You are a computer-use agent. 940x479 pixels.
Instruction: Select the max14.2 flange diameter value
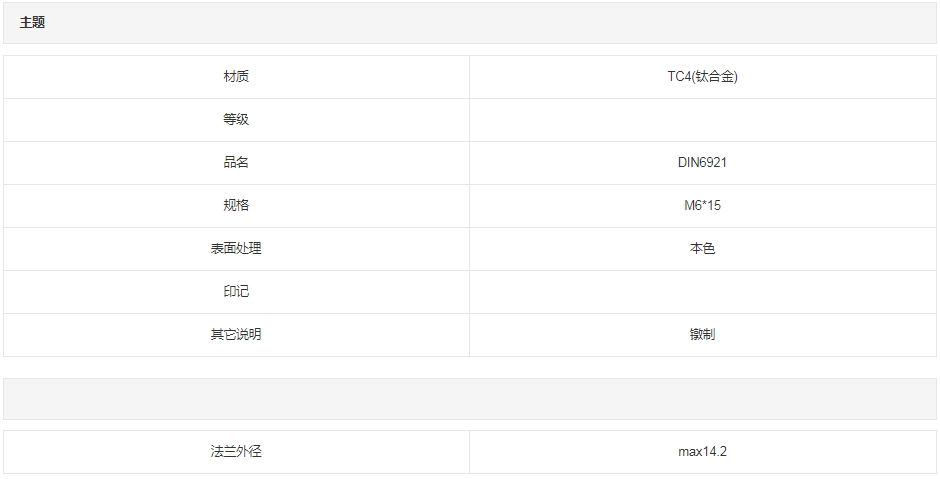pyautogui.click(x=702, y=452)
